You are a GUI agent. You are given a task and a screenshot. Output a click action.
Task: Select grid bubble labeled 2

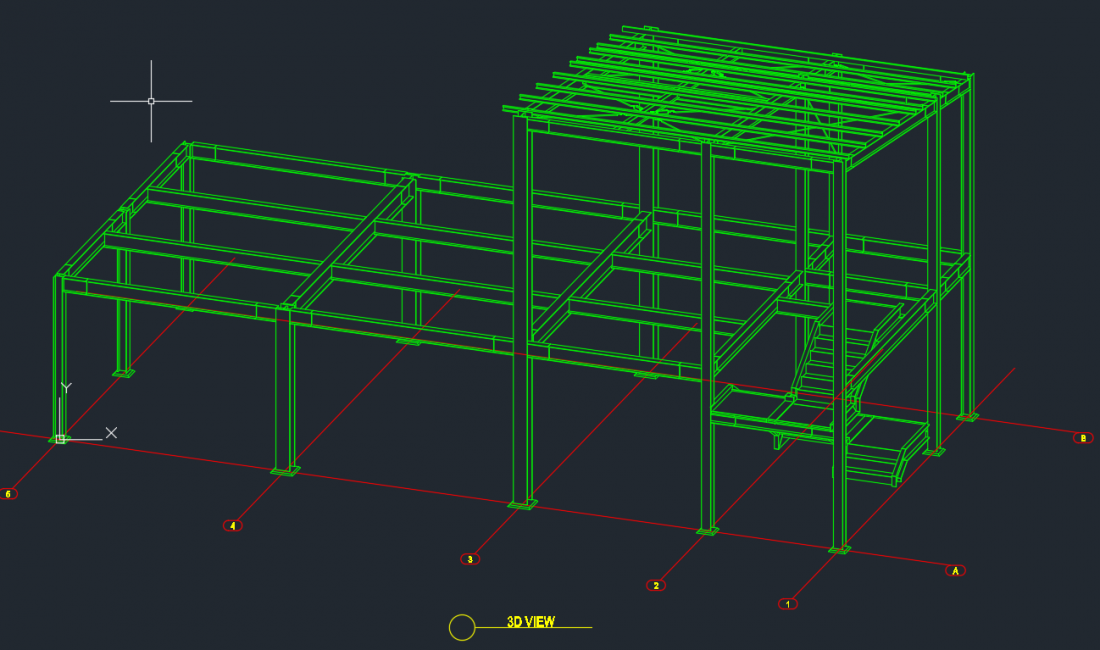tap(656, 585)
